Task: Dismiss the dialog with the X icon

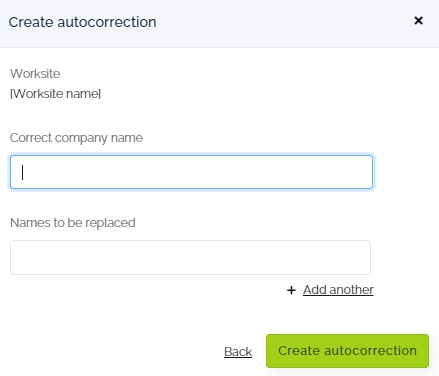Action: click(x=418, y=21)
